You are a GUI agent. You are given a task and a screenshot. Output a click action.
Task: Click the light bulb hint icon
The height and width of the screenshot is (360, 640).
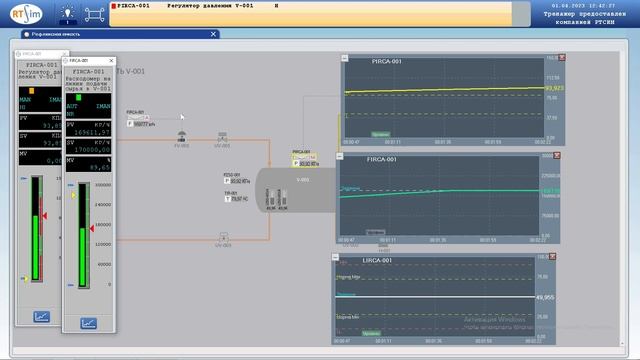coord(67,14)
